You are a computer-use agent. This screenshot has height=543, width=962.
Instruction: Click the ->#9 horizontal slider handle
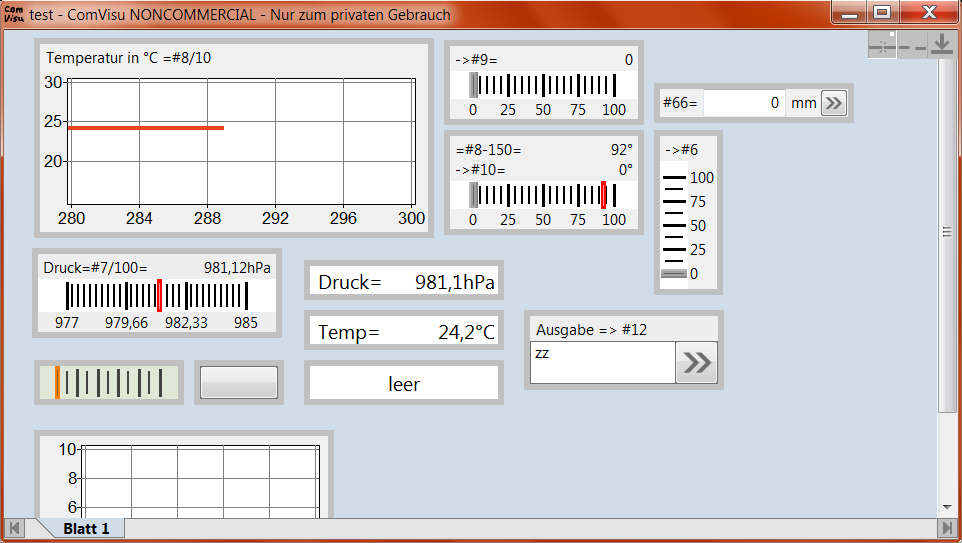(473, 85)
